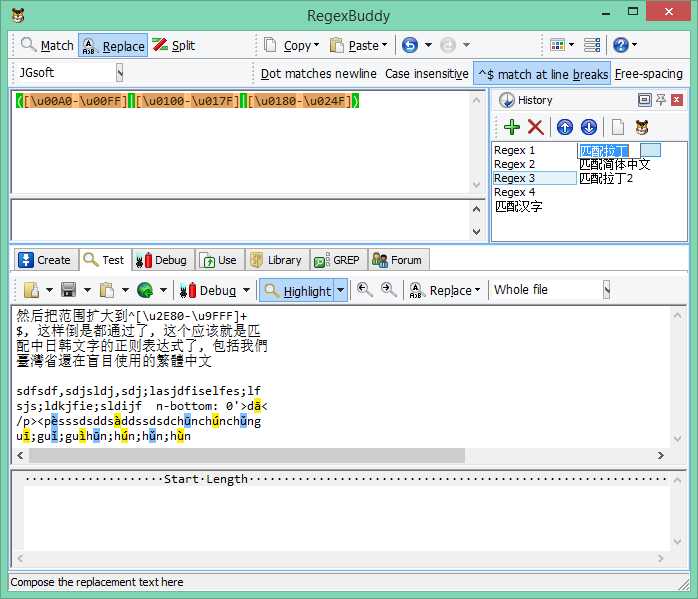Close the History panel
This screenshot has height=599, width=698.
point(677,100)
